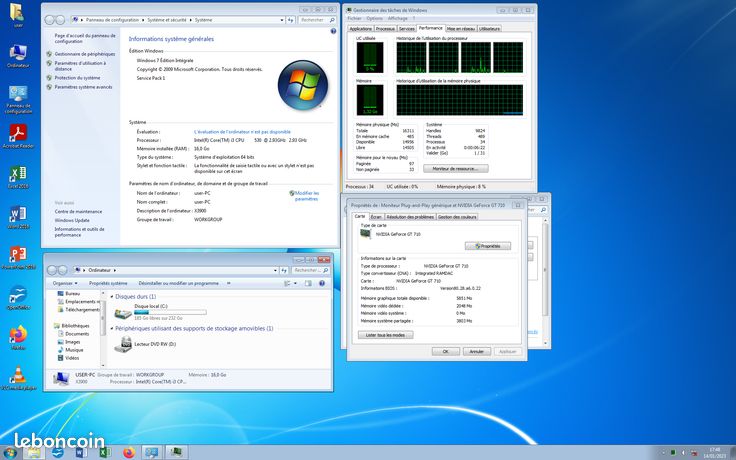This screenshot has height=460, width=736.
Task: Click the Windows Start button
Action: click(x=10, y=452)
